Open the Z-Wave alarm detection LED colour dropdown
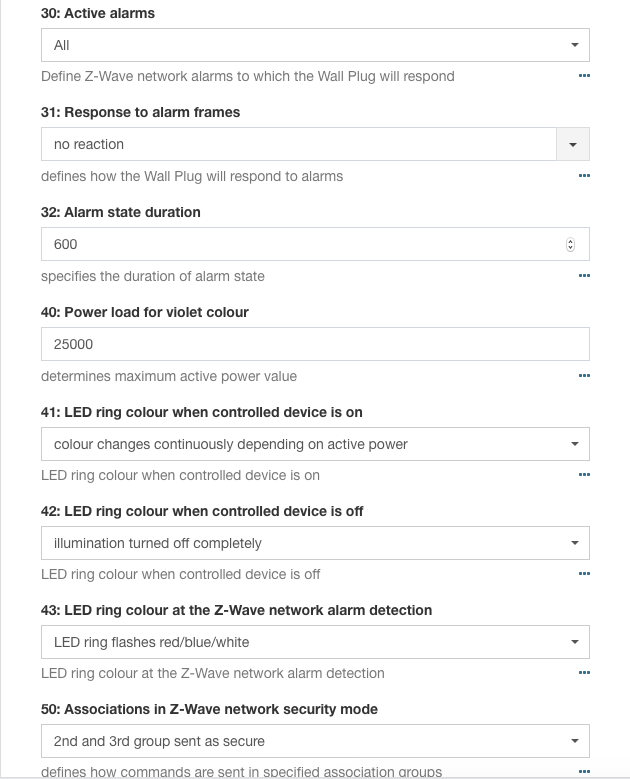The height and width of the screenshot is (779, 630). (315, 642)
